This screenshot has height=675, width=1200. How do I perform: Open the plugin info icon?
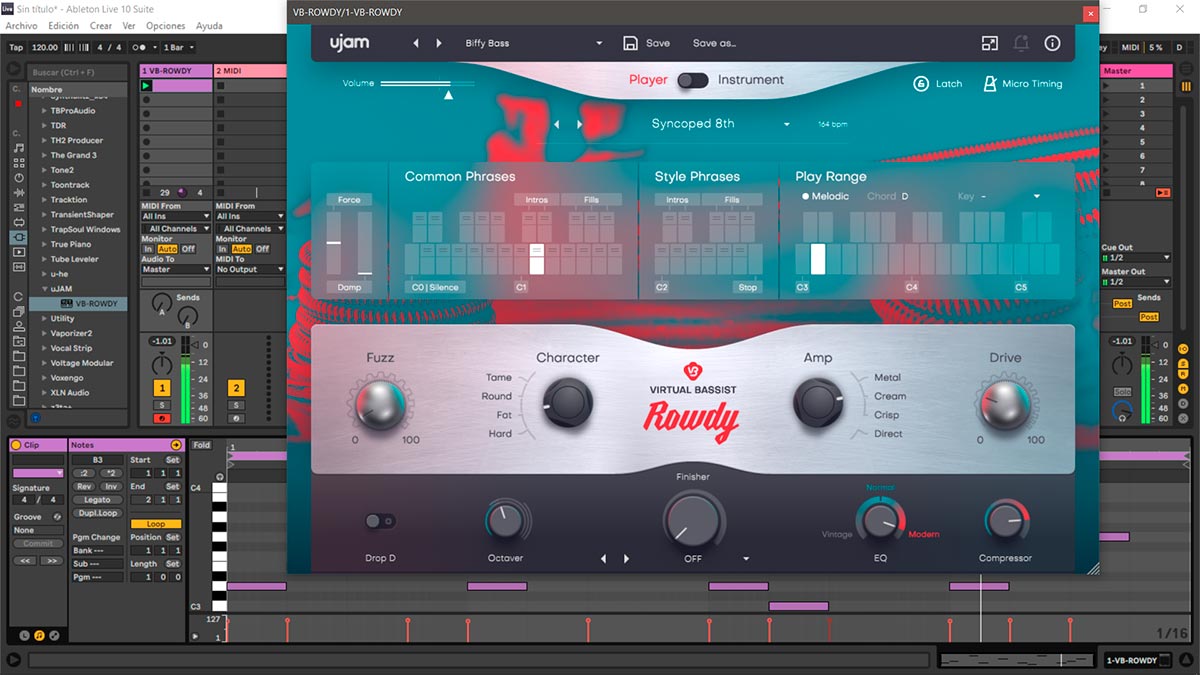pos(1052,43)
